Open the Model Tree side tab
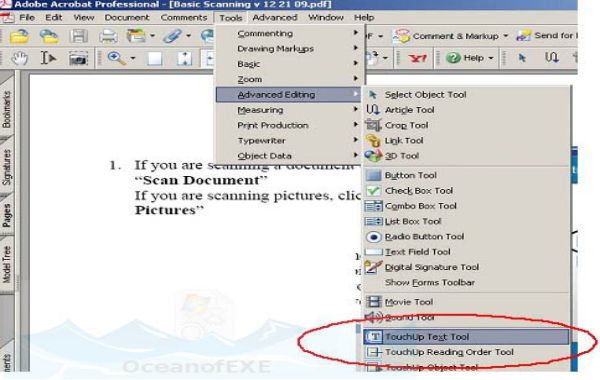Image resolution: width=600 pixels, height=380 pixels. [x=7, y=264]
